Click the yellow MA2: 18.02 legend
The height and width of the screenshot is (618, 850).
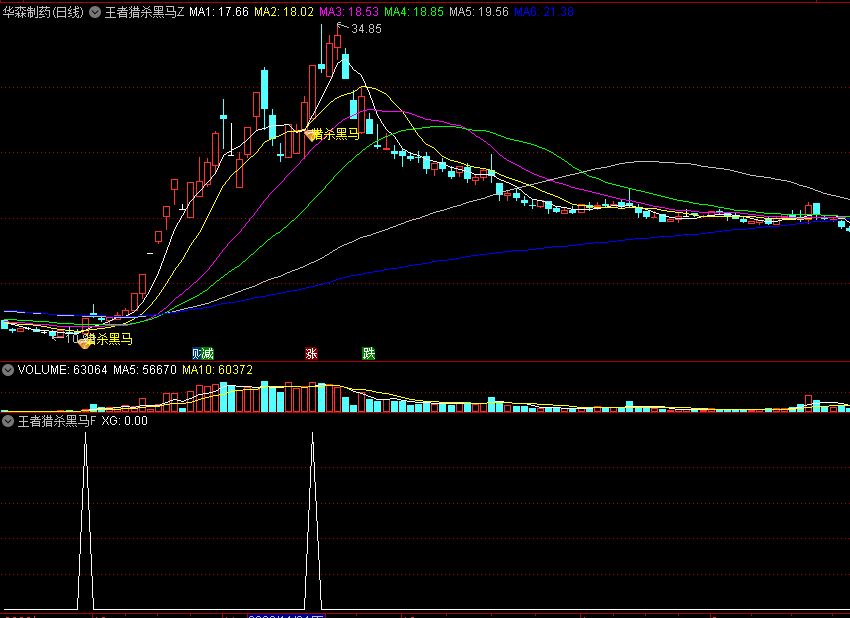(284, 12)
